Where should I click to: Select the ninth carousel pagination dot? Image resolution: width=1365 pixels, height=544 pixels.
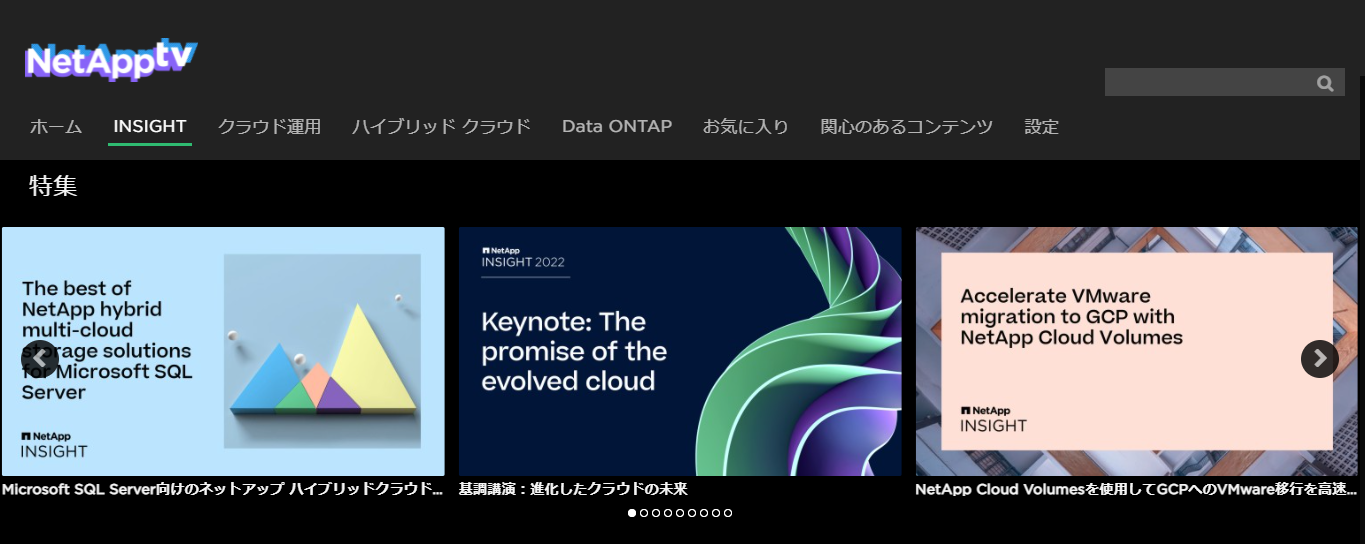click(728, 513)
